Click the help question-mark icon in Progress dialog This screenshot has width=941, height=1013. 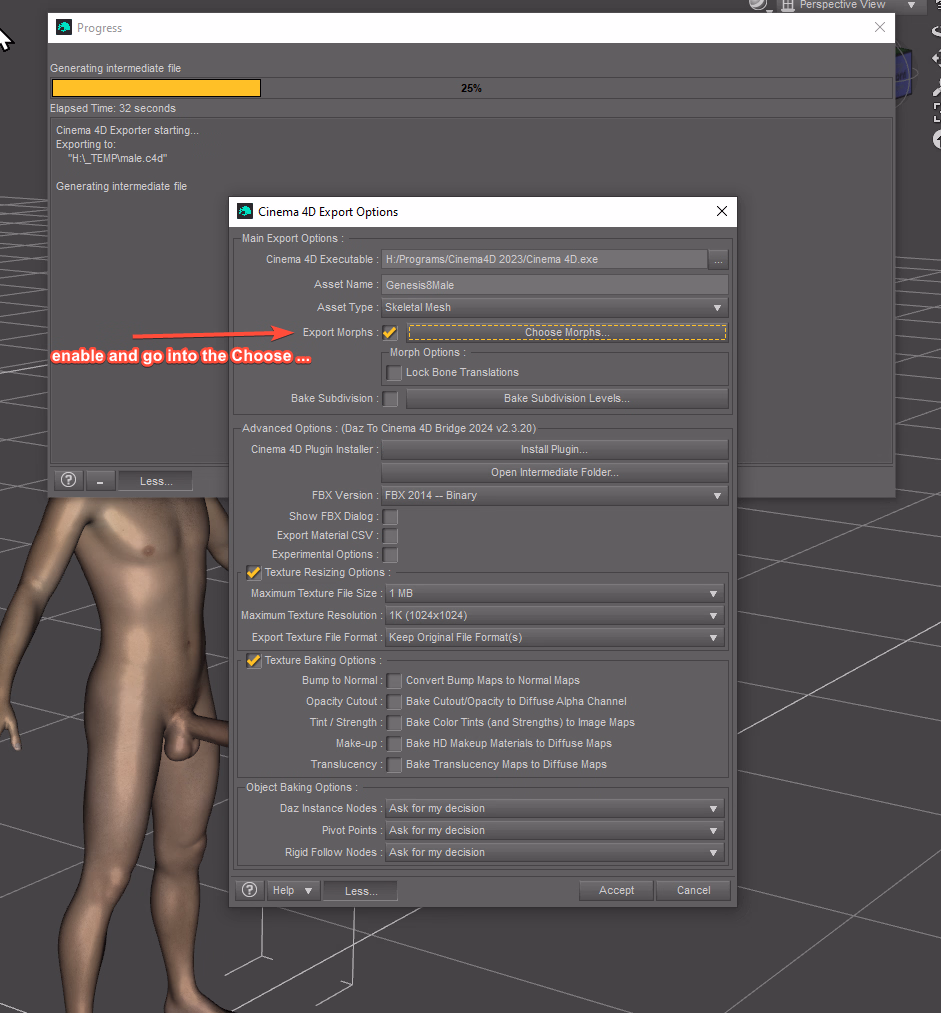point(68,480)
